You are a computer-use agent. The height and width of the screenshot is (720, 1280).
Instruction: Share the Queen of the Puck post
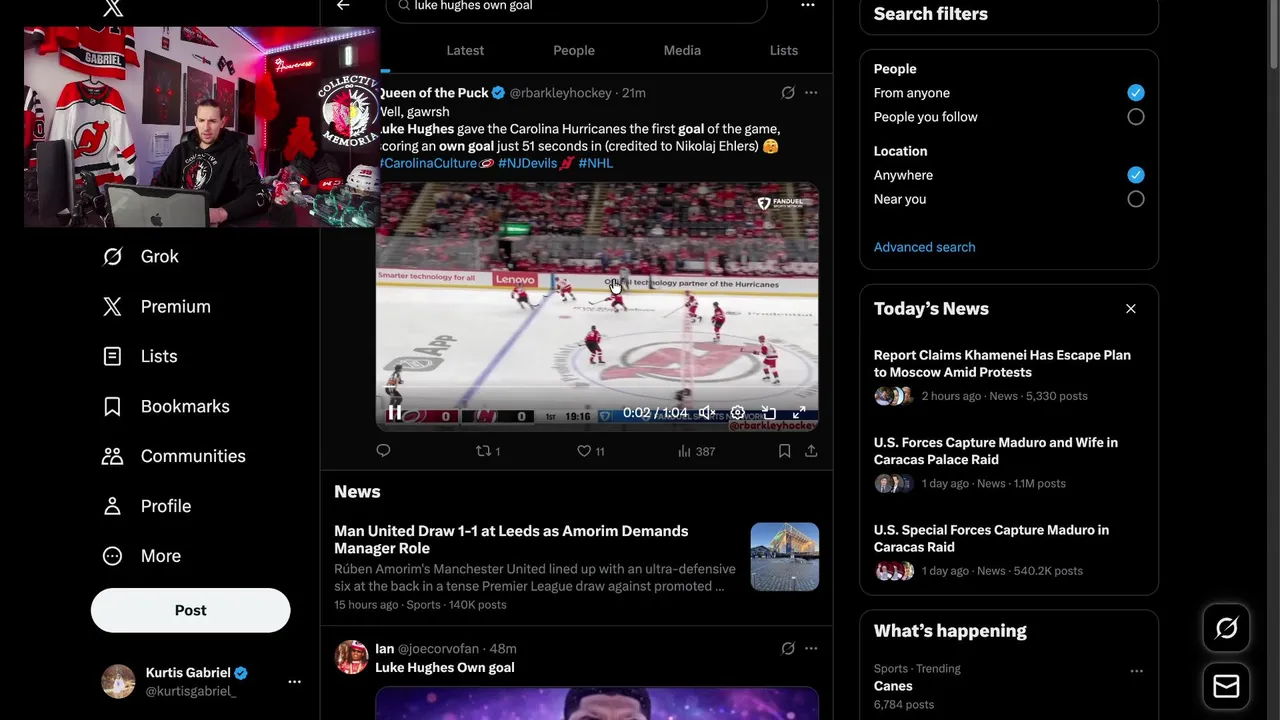[811, 451]
